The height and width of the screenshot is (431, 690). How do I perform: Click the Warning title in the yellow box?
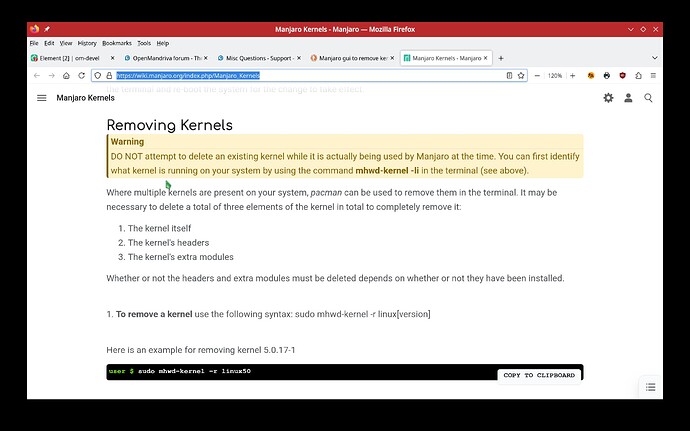click(x=127, y=142)
